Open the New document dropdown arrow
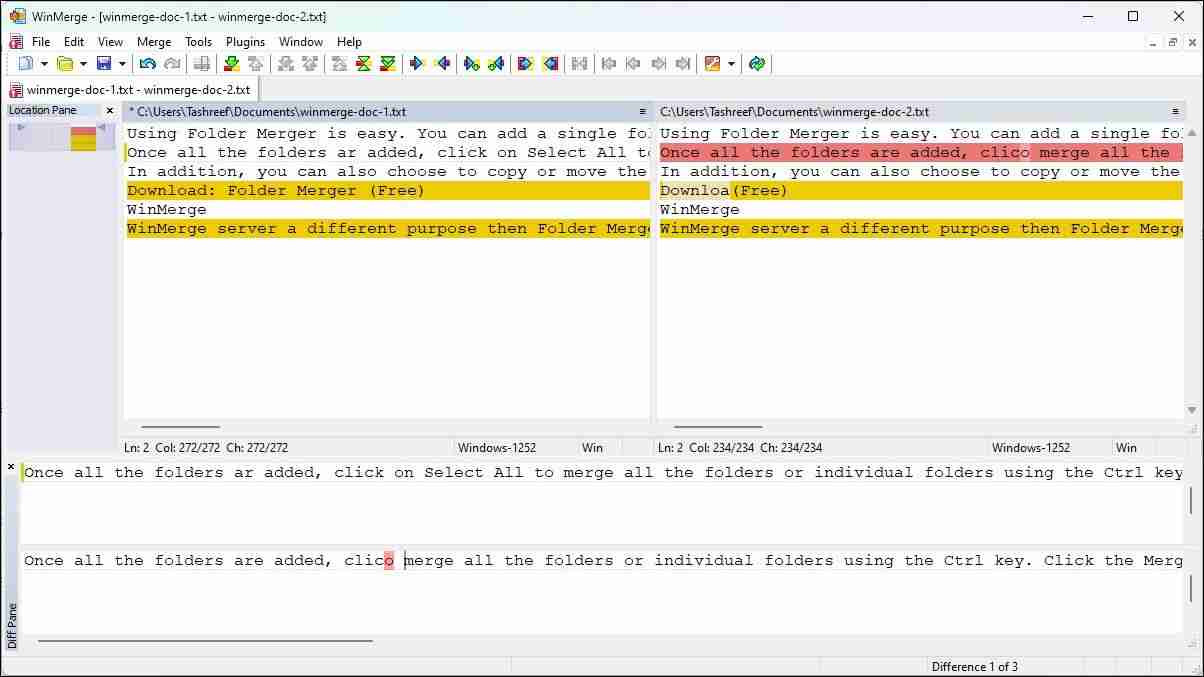This screenshot has height=677, width=1204. tap(42, 64)
